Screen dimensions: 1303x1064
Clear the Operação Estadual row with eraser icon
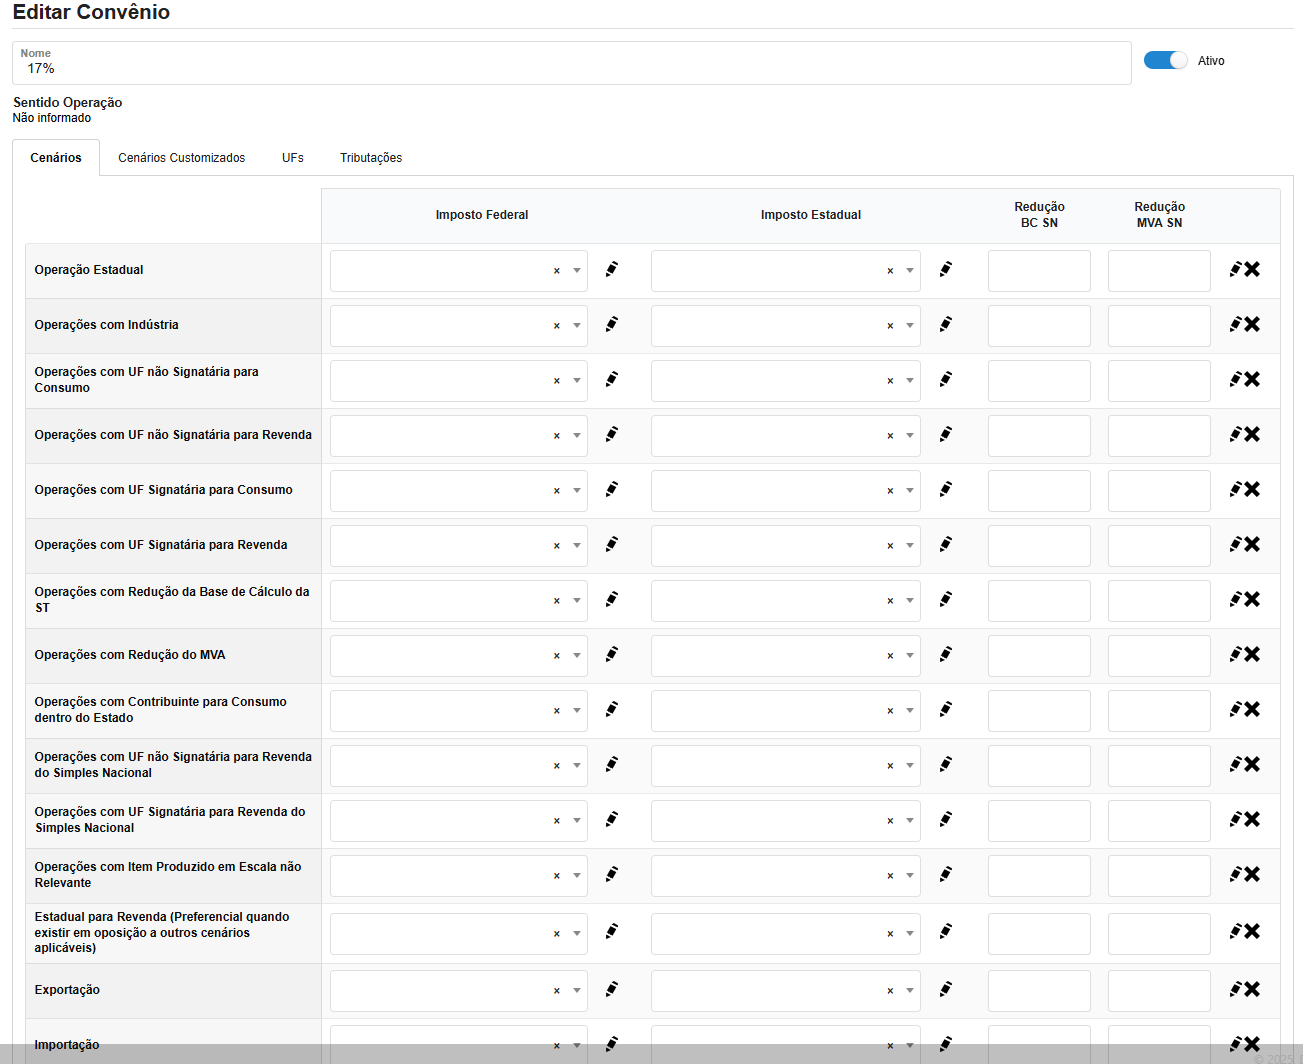coord(1244,270)
